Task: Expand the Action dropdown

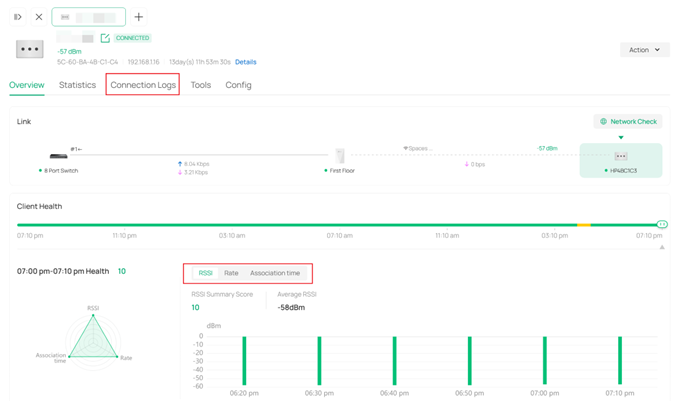Action: pyautogui.click(x=644, y=49)
